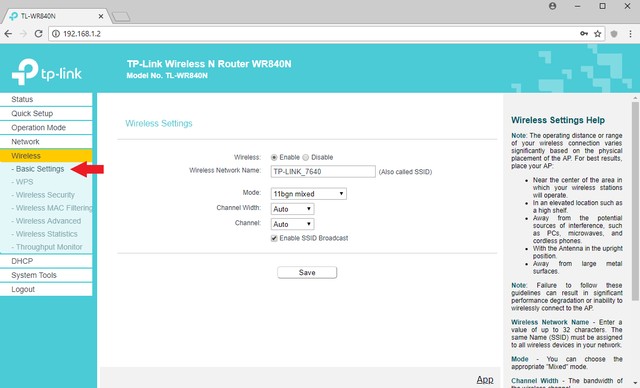Click the shield extension icon
Image resolution: width=640 pixels, height=388 pixels.
(614, 34)
